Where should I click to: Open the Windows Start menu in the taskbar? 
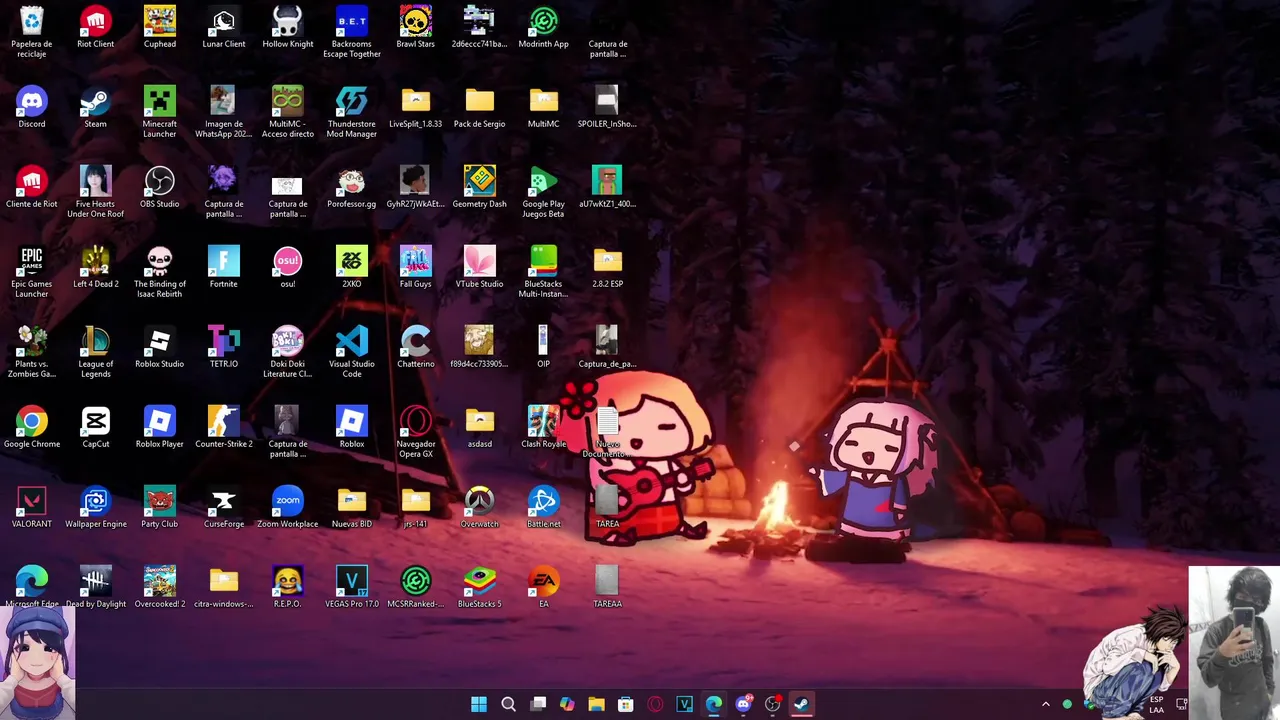[479, 704]
